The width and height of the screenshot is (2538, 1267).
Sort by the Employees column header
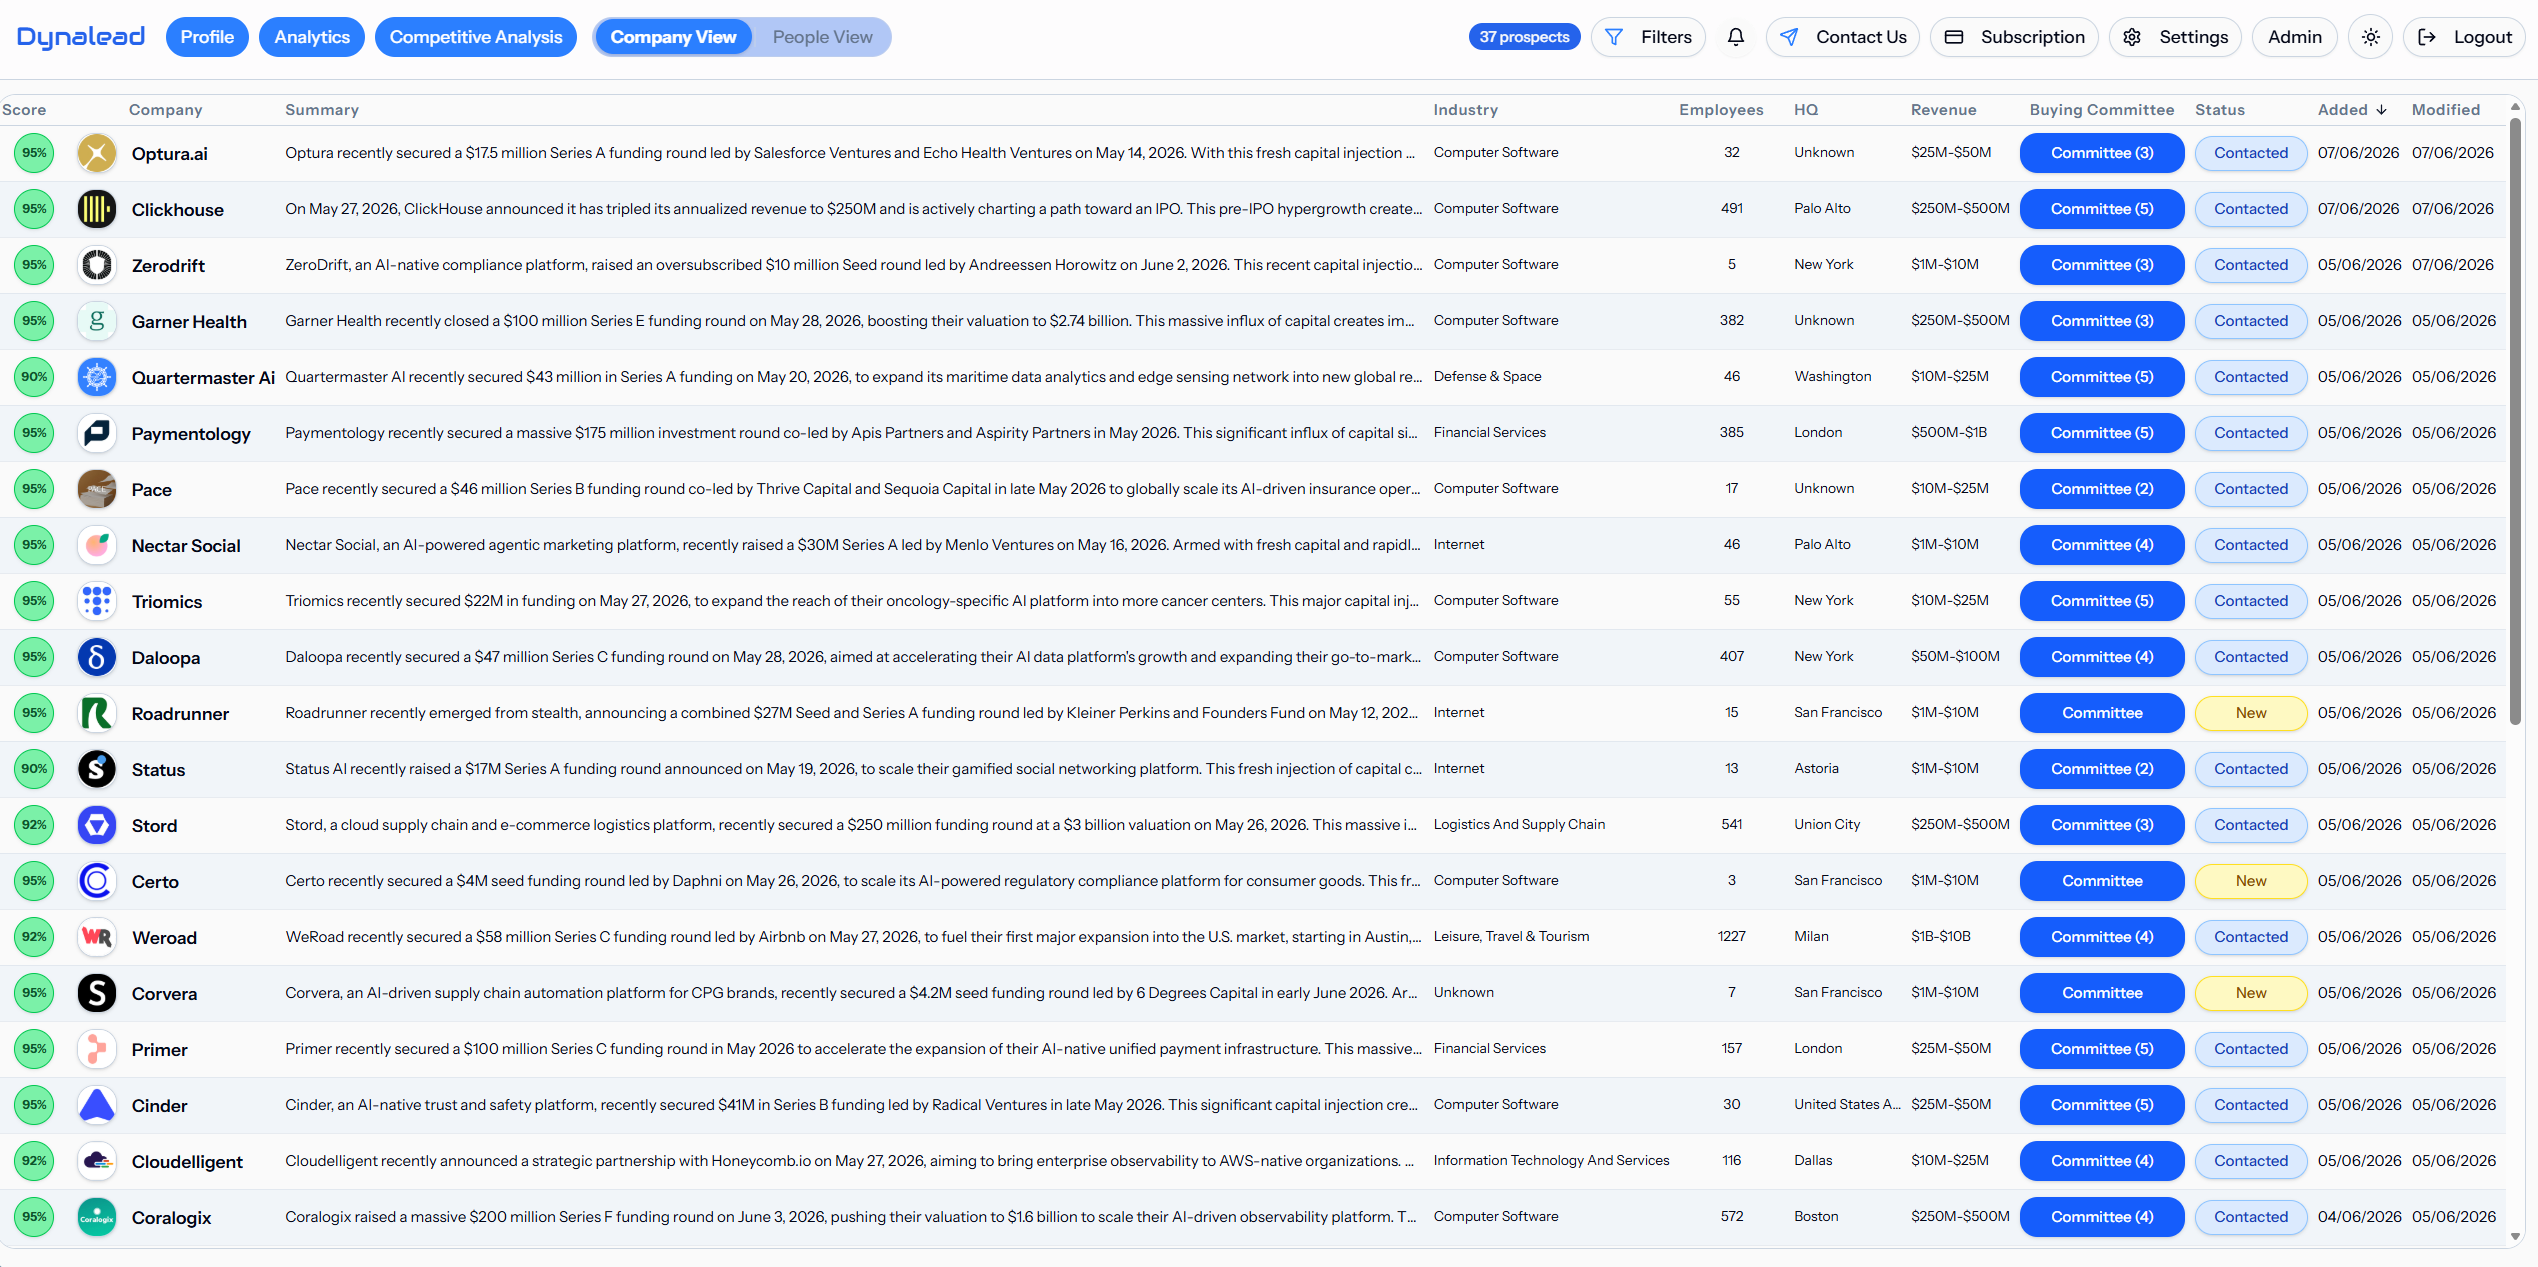pos(1721,110)
